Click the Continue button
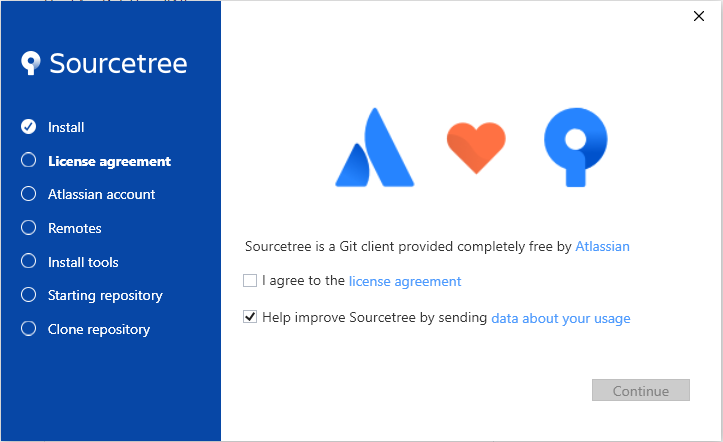This screenshot has height=442, width=723. [x=640, y=390]
